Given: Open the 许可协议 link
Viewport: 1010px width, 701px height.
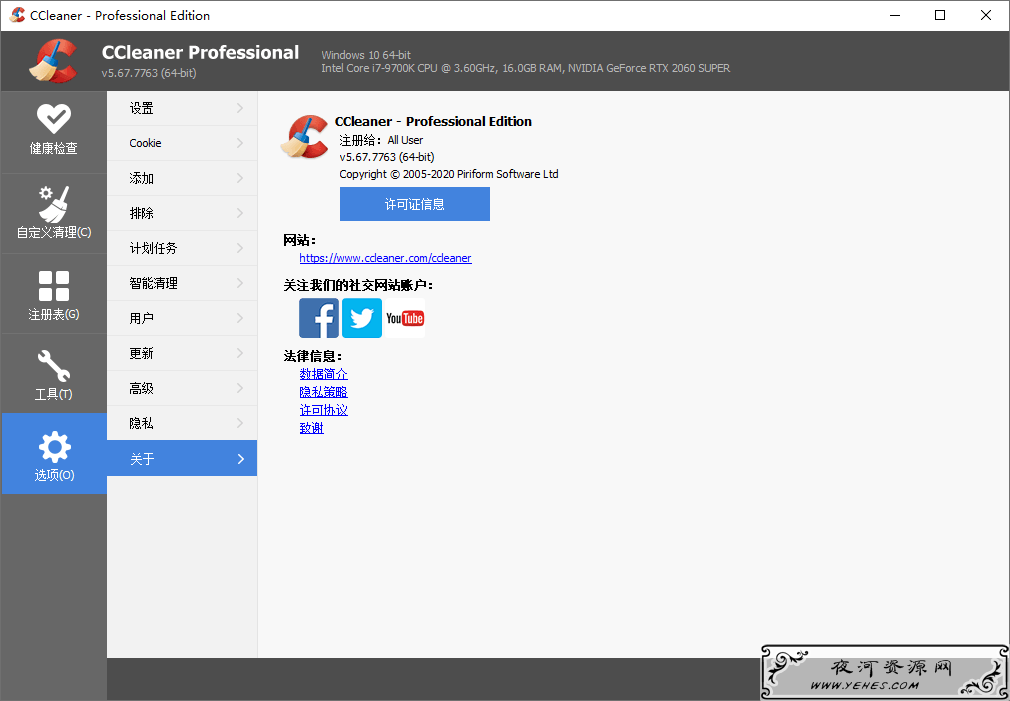Looking at the screenshot, I should 323,410.
